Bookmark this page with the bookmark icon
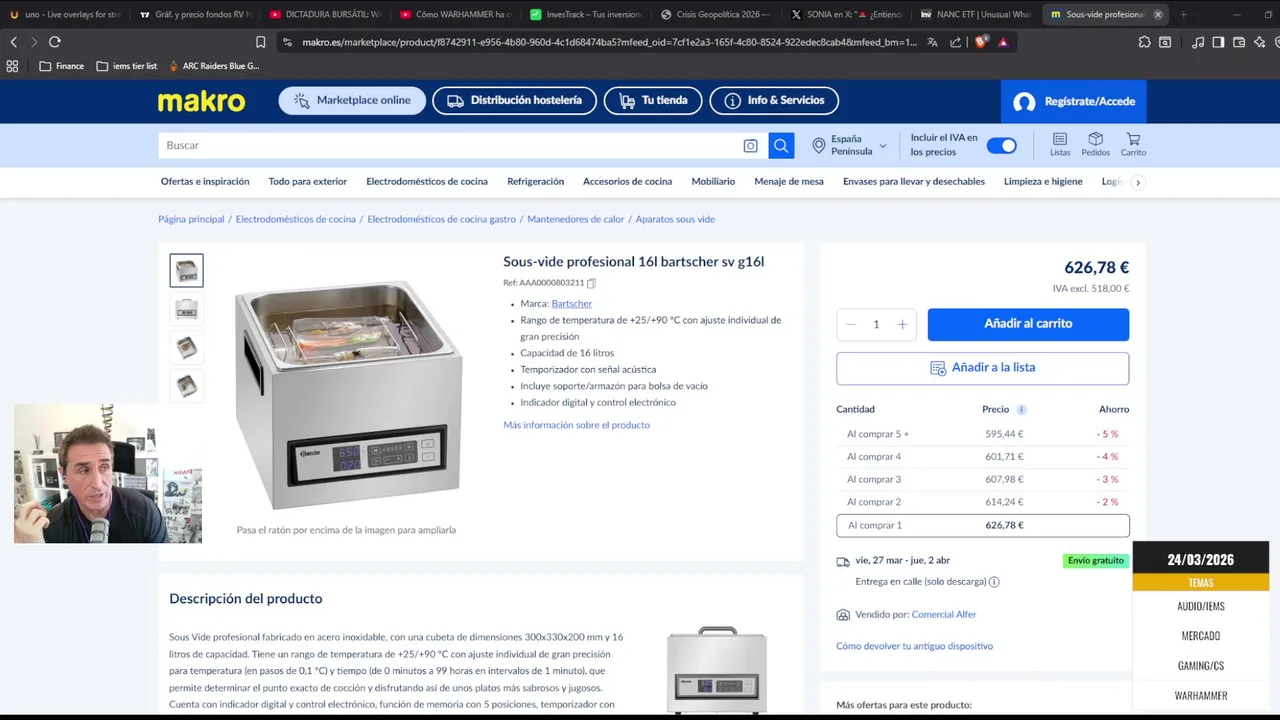 point(260,42)
